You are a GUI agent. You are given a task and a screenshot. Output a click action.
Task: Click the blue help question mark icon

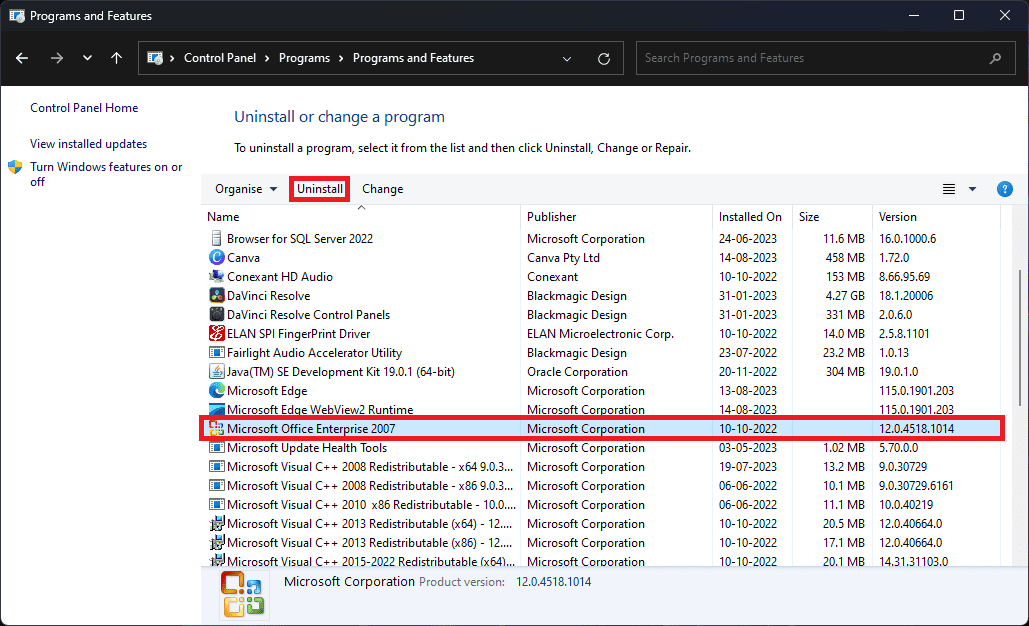pos(1005,189)
